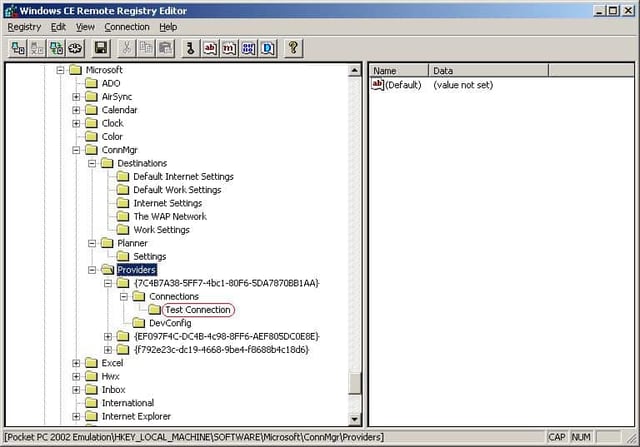Click the ADO folder icon
The height and width of the screenshot is (447, 640).
pyautogui.click(x=91, y=83)
